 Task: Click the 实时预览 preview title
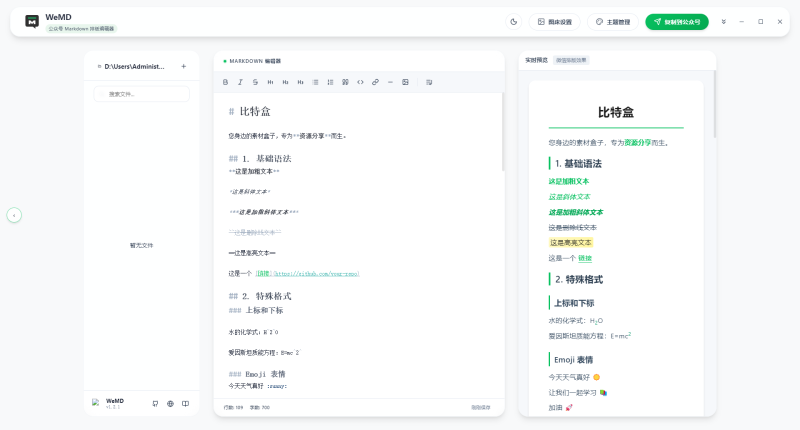[537, 60]
